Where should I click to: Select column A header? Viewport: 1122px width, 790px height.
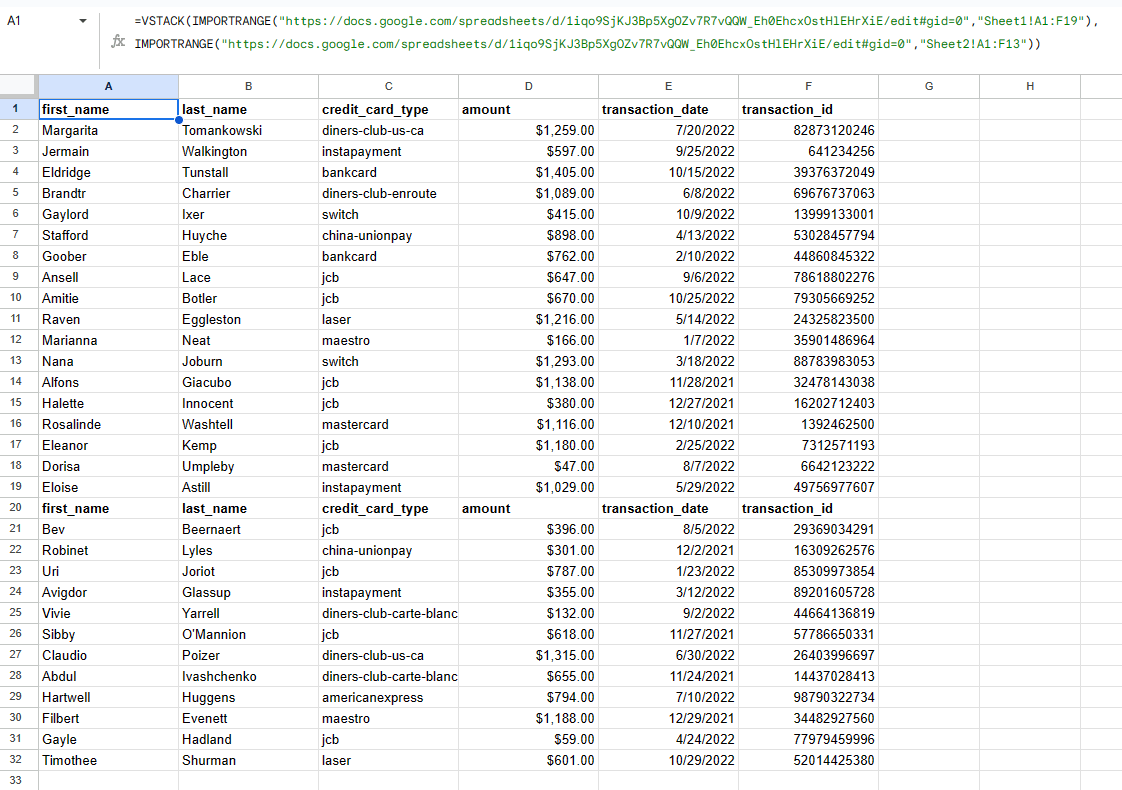pyautogui.click(x=108, y=86)
